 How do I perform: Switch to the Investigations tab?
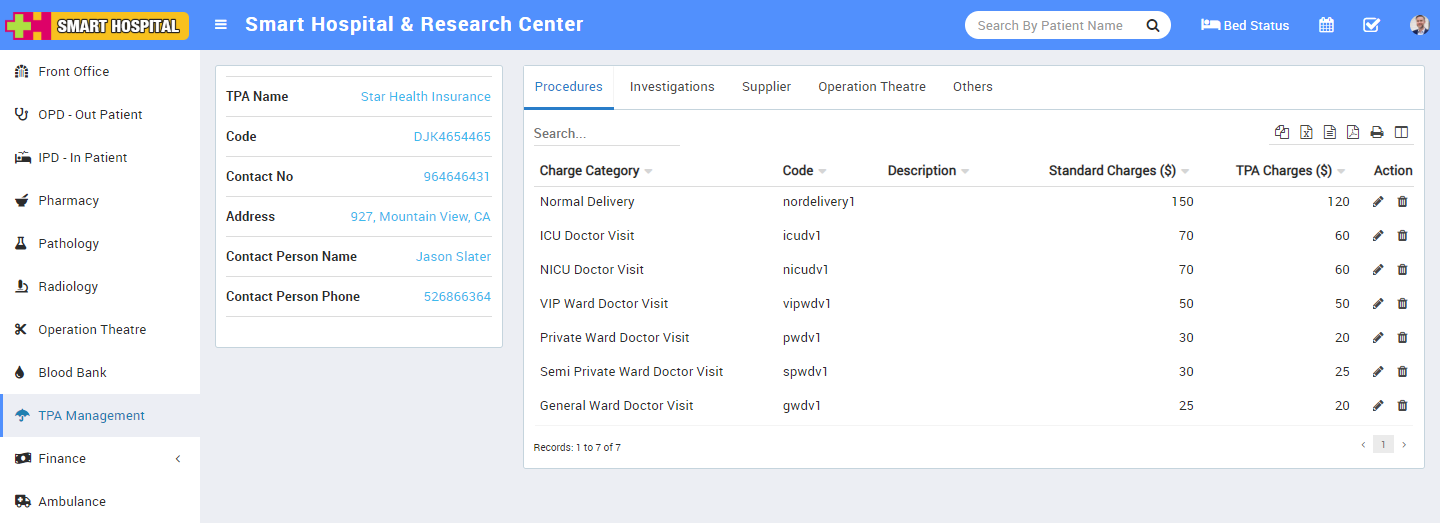(672, 87)
